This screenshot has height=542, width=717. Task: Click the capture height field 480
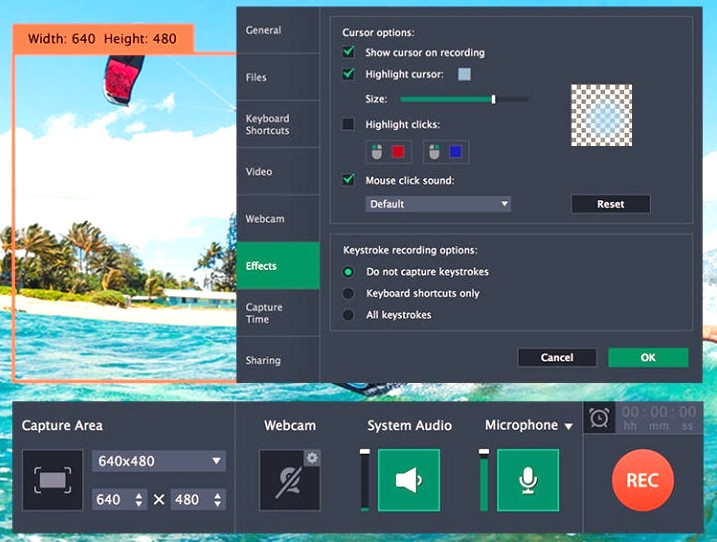[198, 499]
